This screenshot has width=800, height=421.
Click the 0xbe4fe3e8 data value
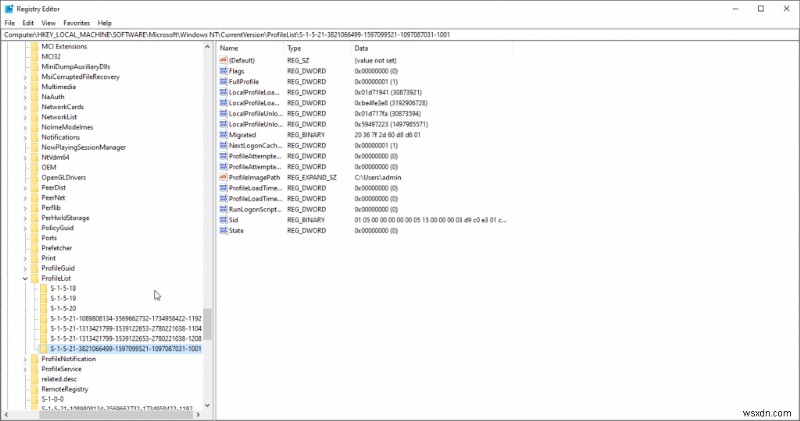391,103
